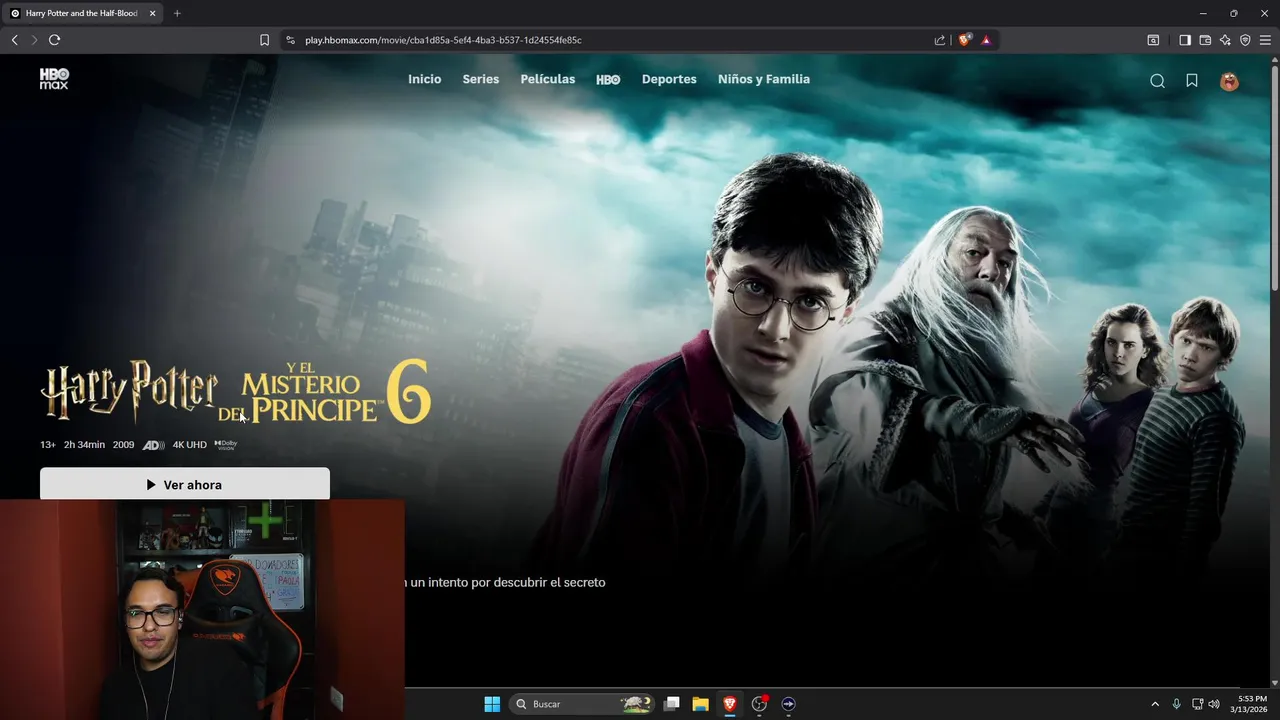1280x720 pixels.
Task: Click the 13+ rating label
Action: (x=48, y=445)
